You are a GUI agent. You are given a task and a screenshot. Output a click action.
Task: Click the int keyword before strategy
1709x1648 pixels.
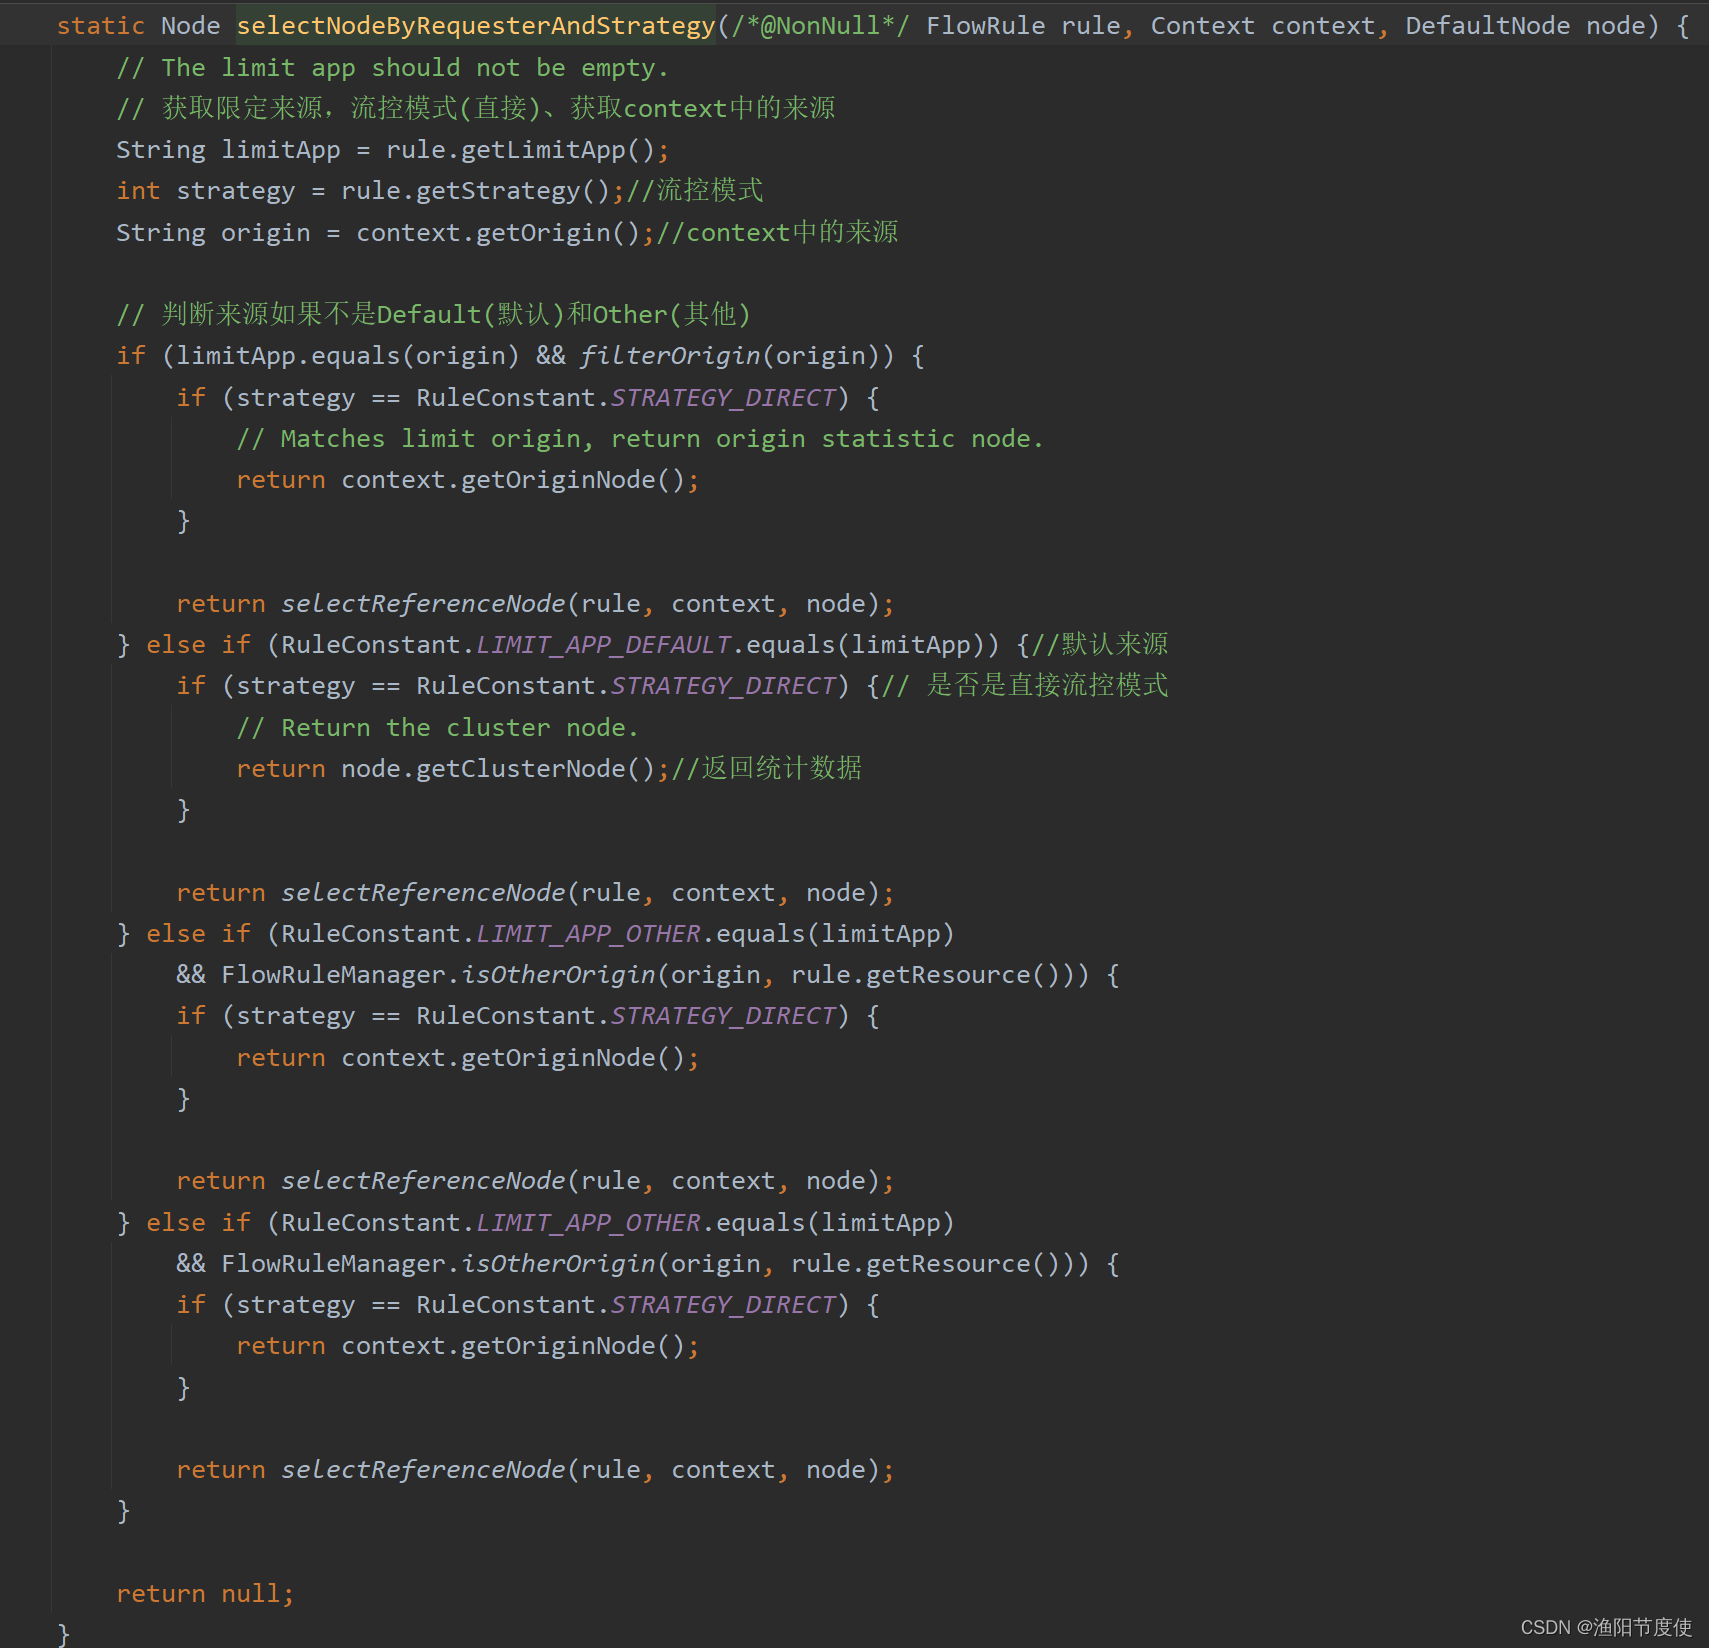(x=138, y=191)
